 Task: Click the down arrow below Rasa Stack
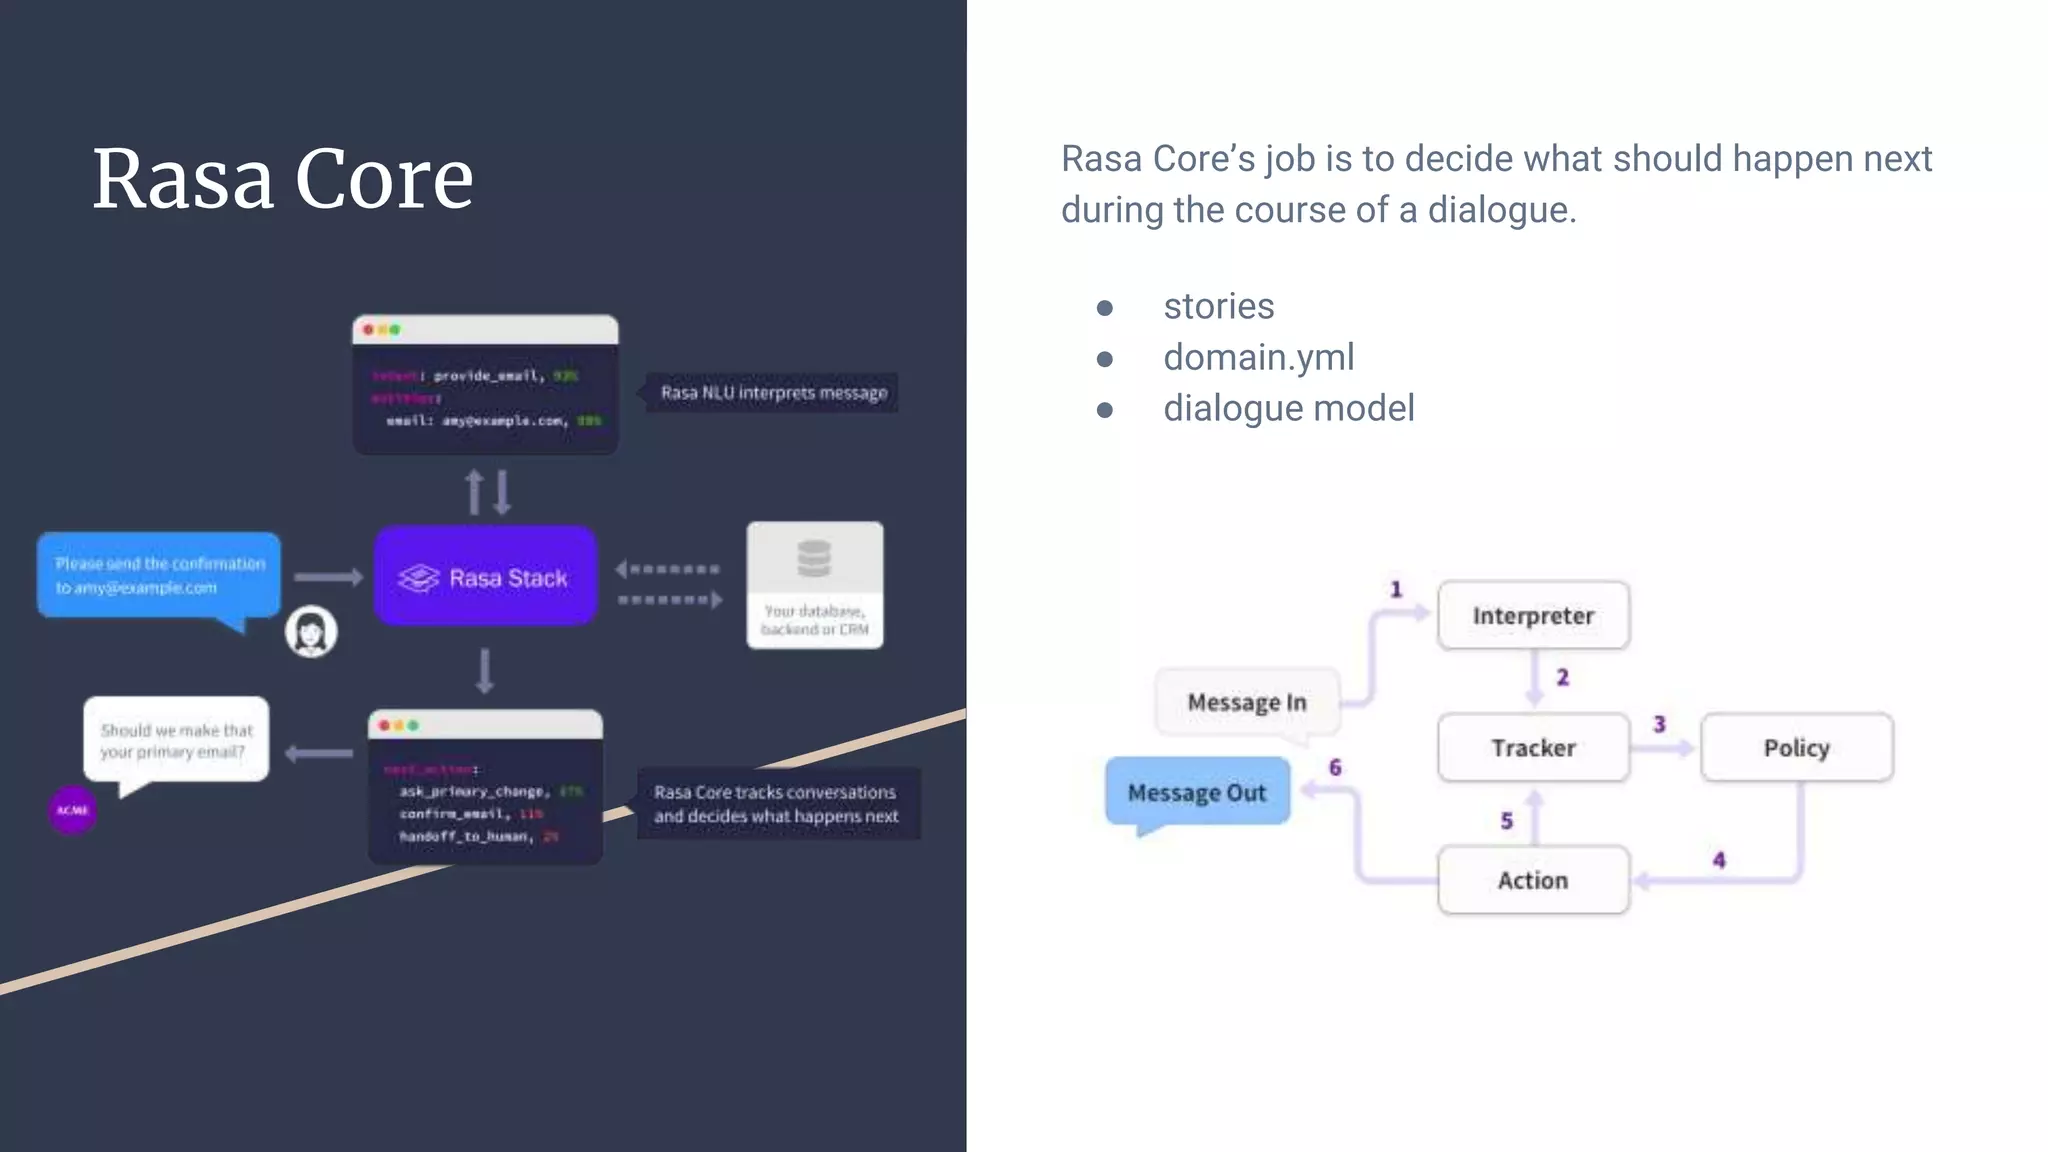[484, 671]
